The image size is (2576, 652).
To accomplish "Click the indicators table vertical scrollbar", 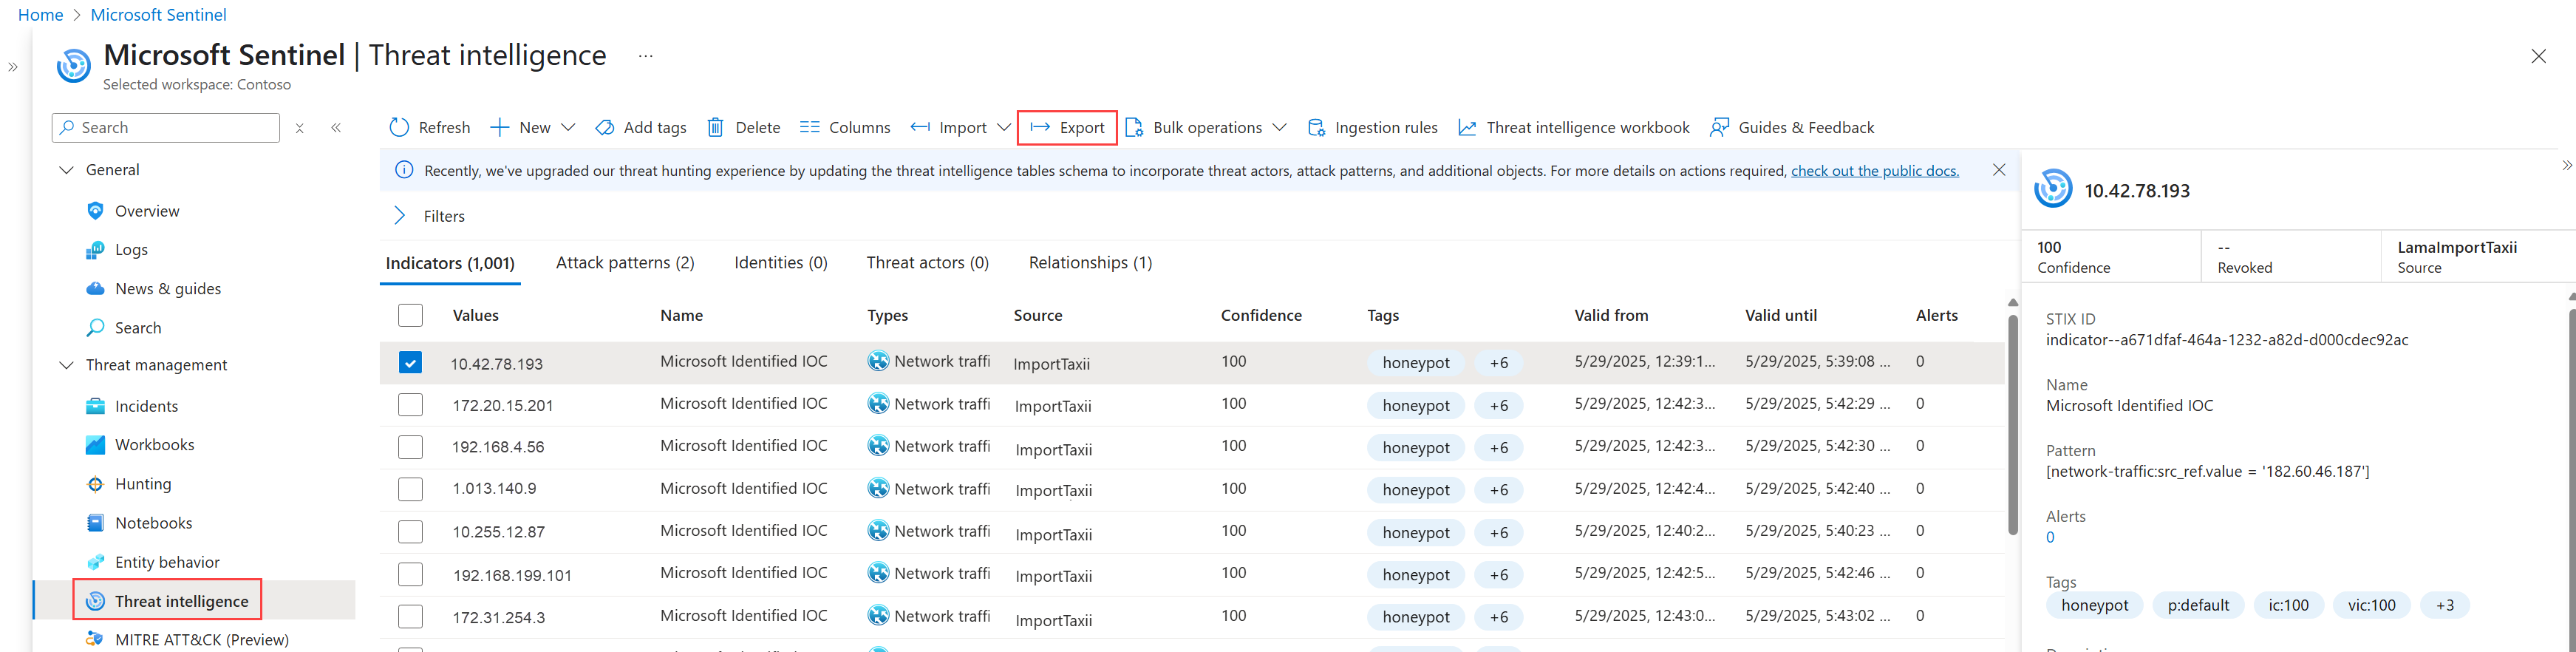I will pos(2012,425).
